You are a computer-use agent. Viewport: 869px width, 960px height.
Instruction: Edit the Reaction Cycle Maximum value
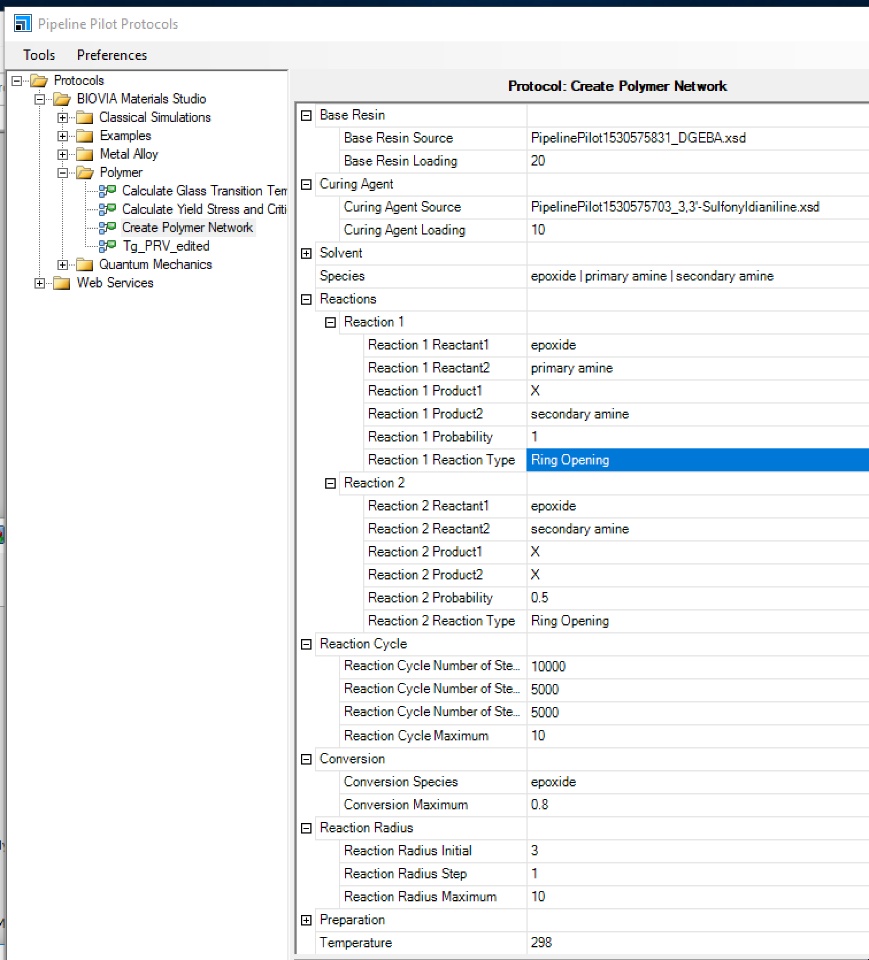[x=698, y=736]
